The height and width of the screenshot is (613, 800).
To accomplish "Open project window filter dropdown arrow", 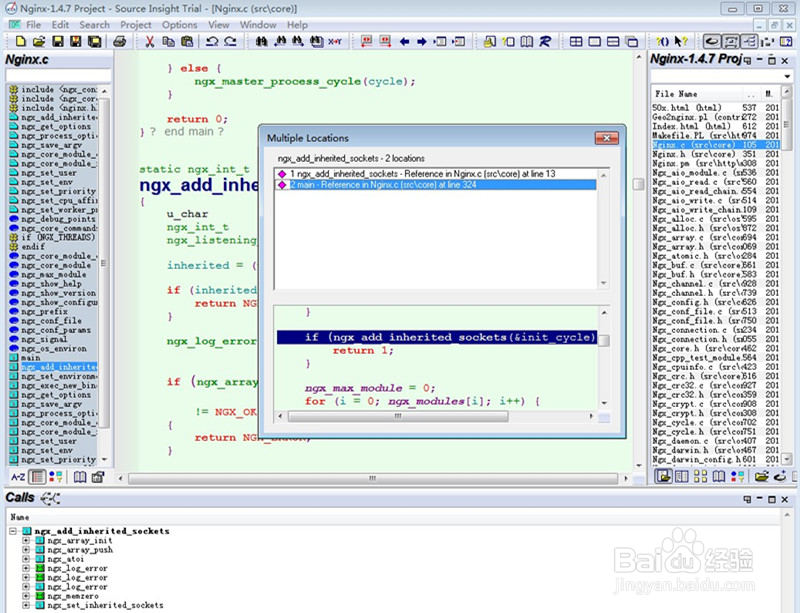I will (x=787, y=77).
